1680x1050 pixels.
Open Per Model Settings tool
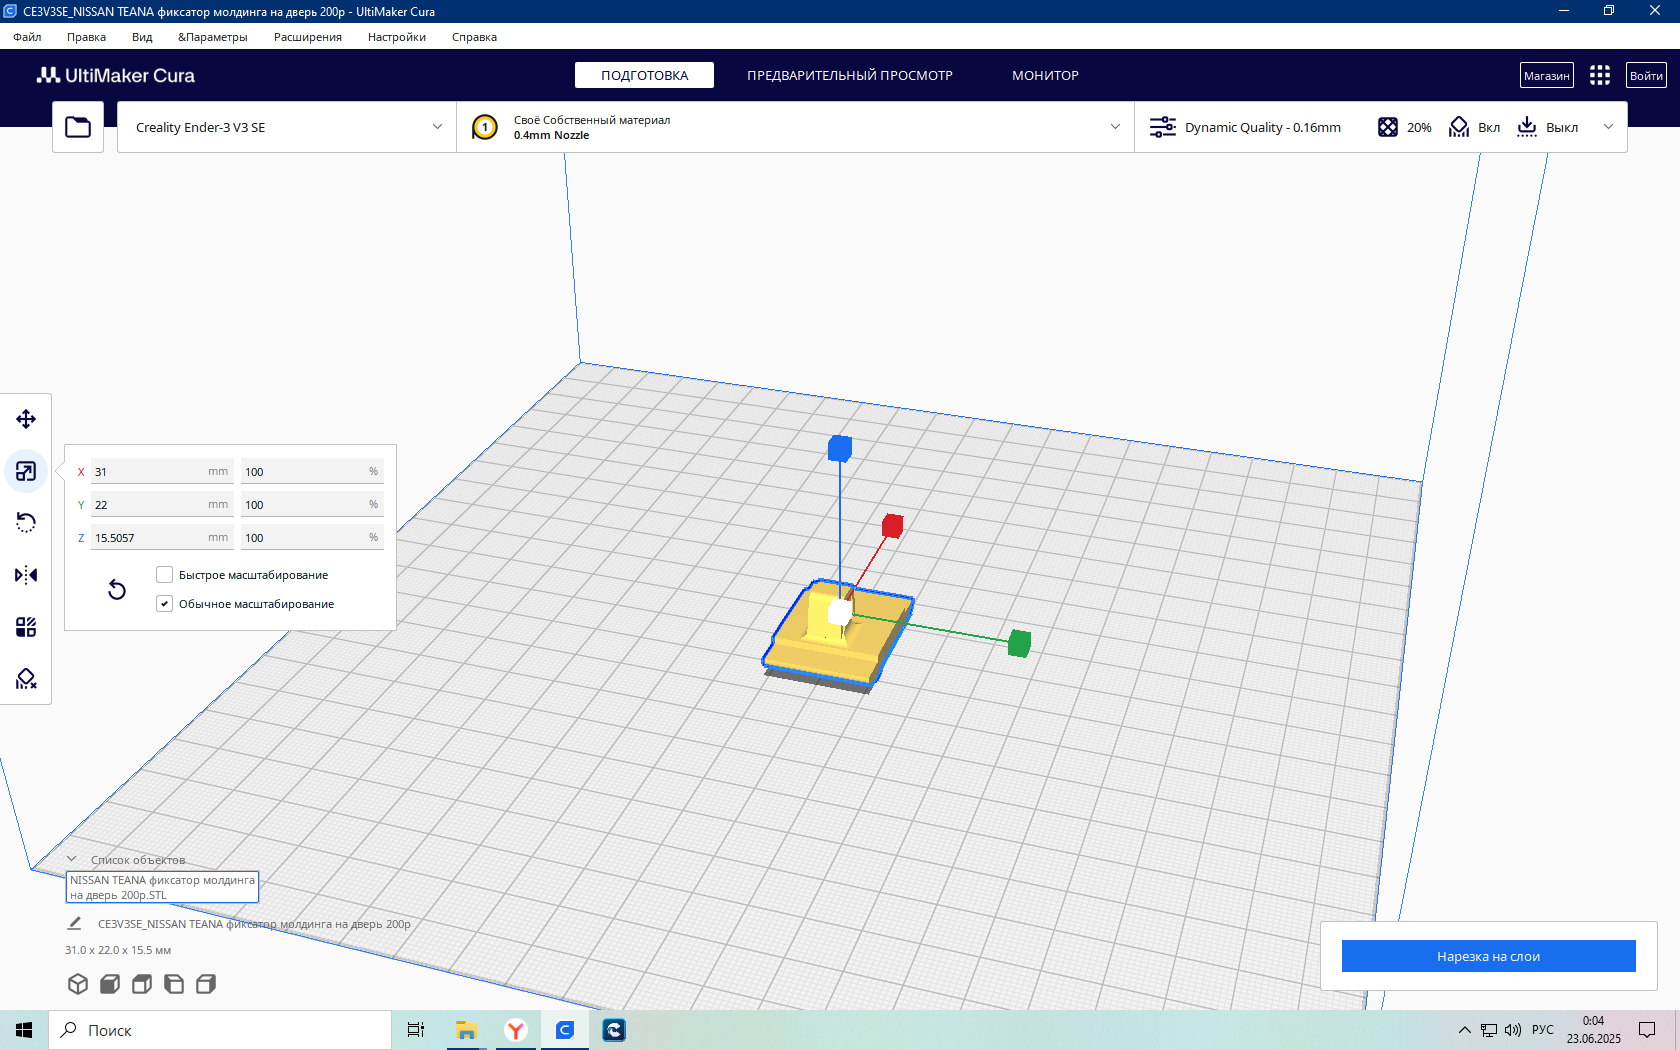(26, 627)
